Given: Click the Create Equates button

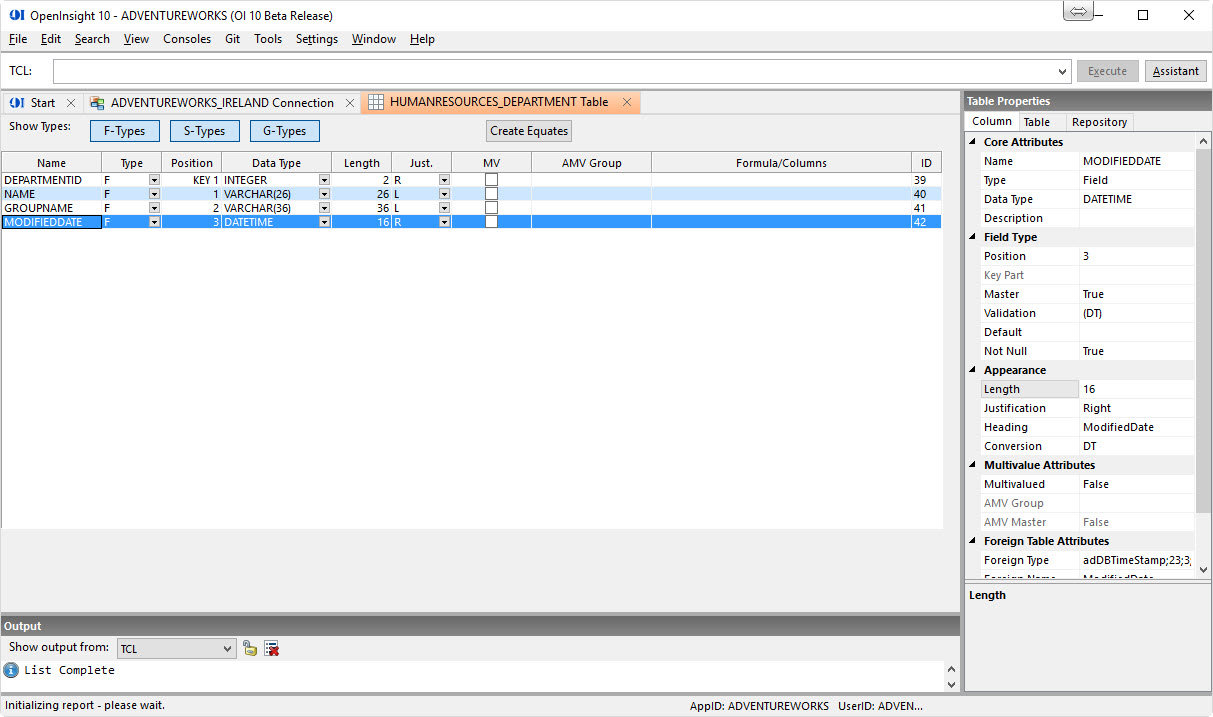Looking at the screenshot, I should click(529, 131).
